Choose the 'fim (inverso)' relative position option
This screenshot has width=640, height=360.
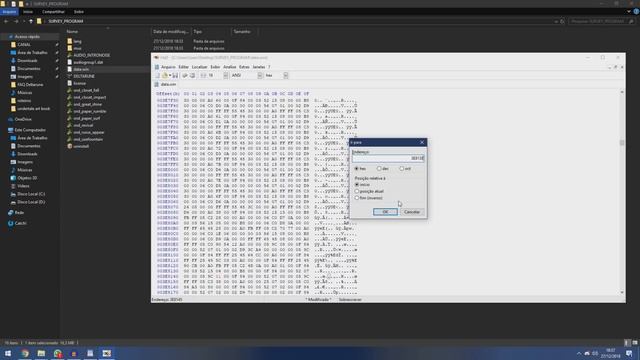click(357, 198)
